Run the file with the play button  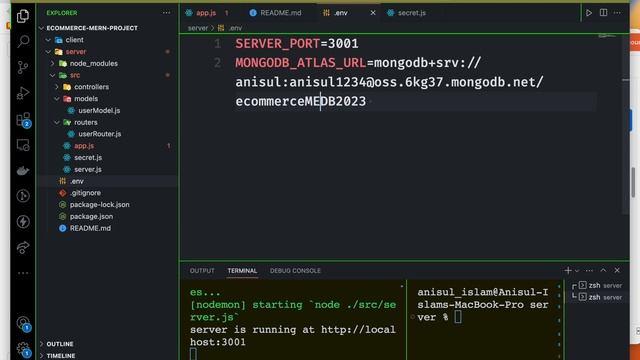pos(589,13)
